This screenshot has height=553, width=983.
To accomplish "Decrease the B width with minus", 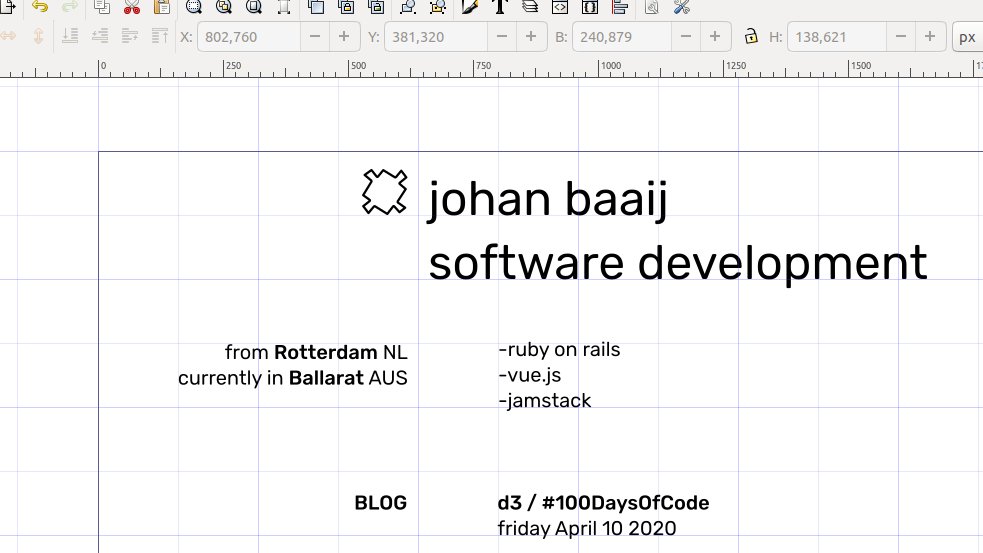I will coord(686,37).
